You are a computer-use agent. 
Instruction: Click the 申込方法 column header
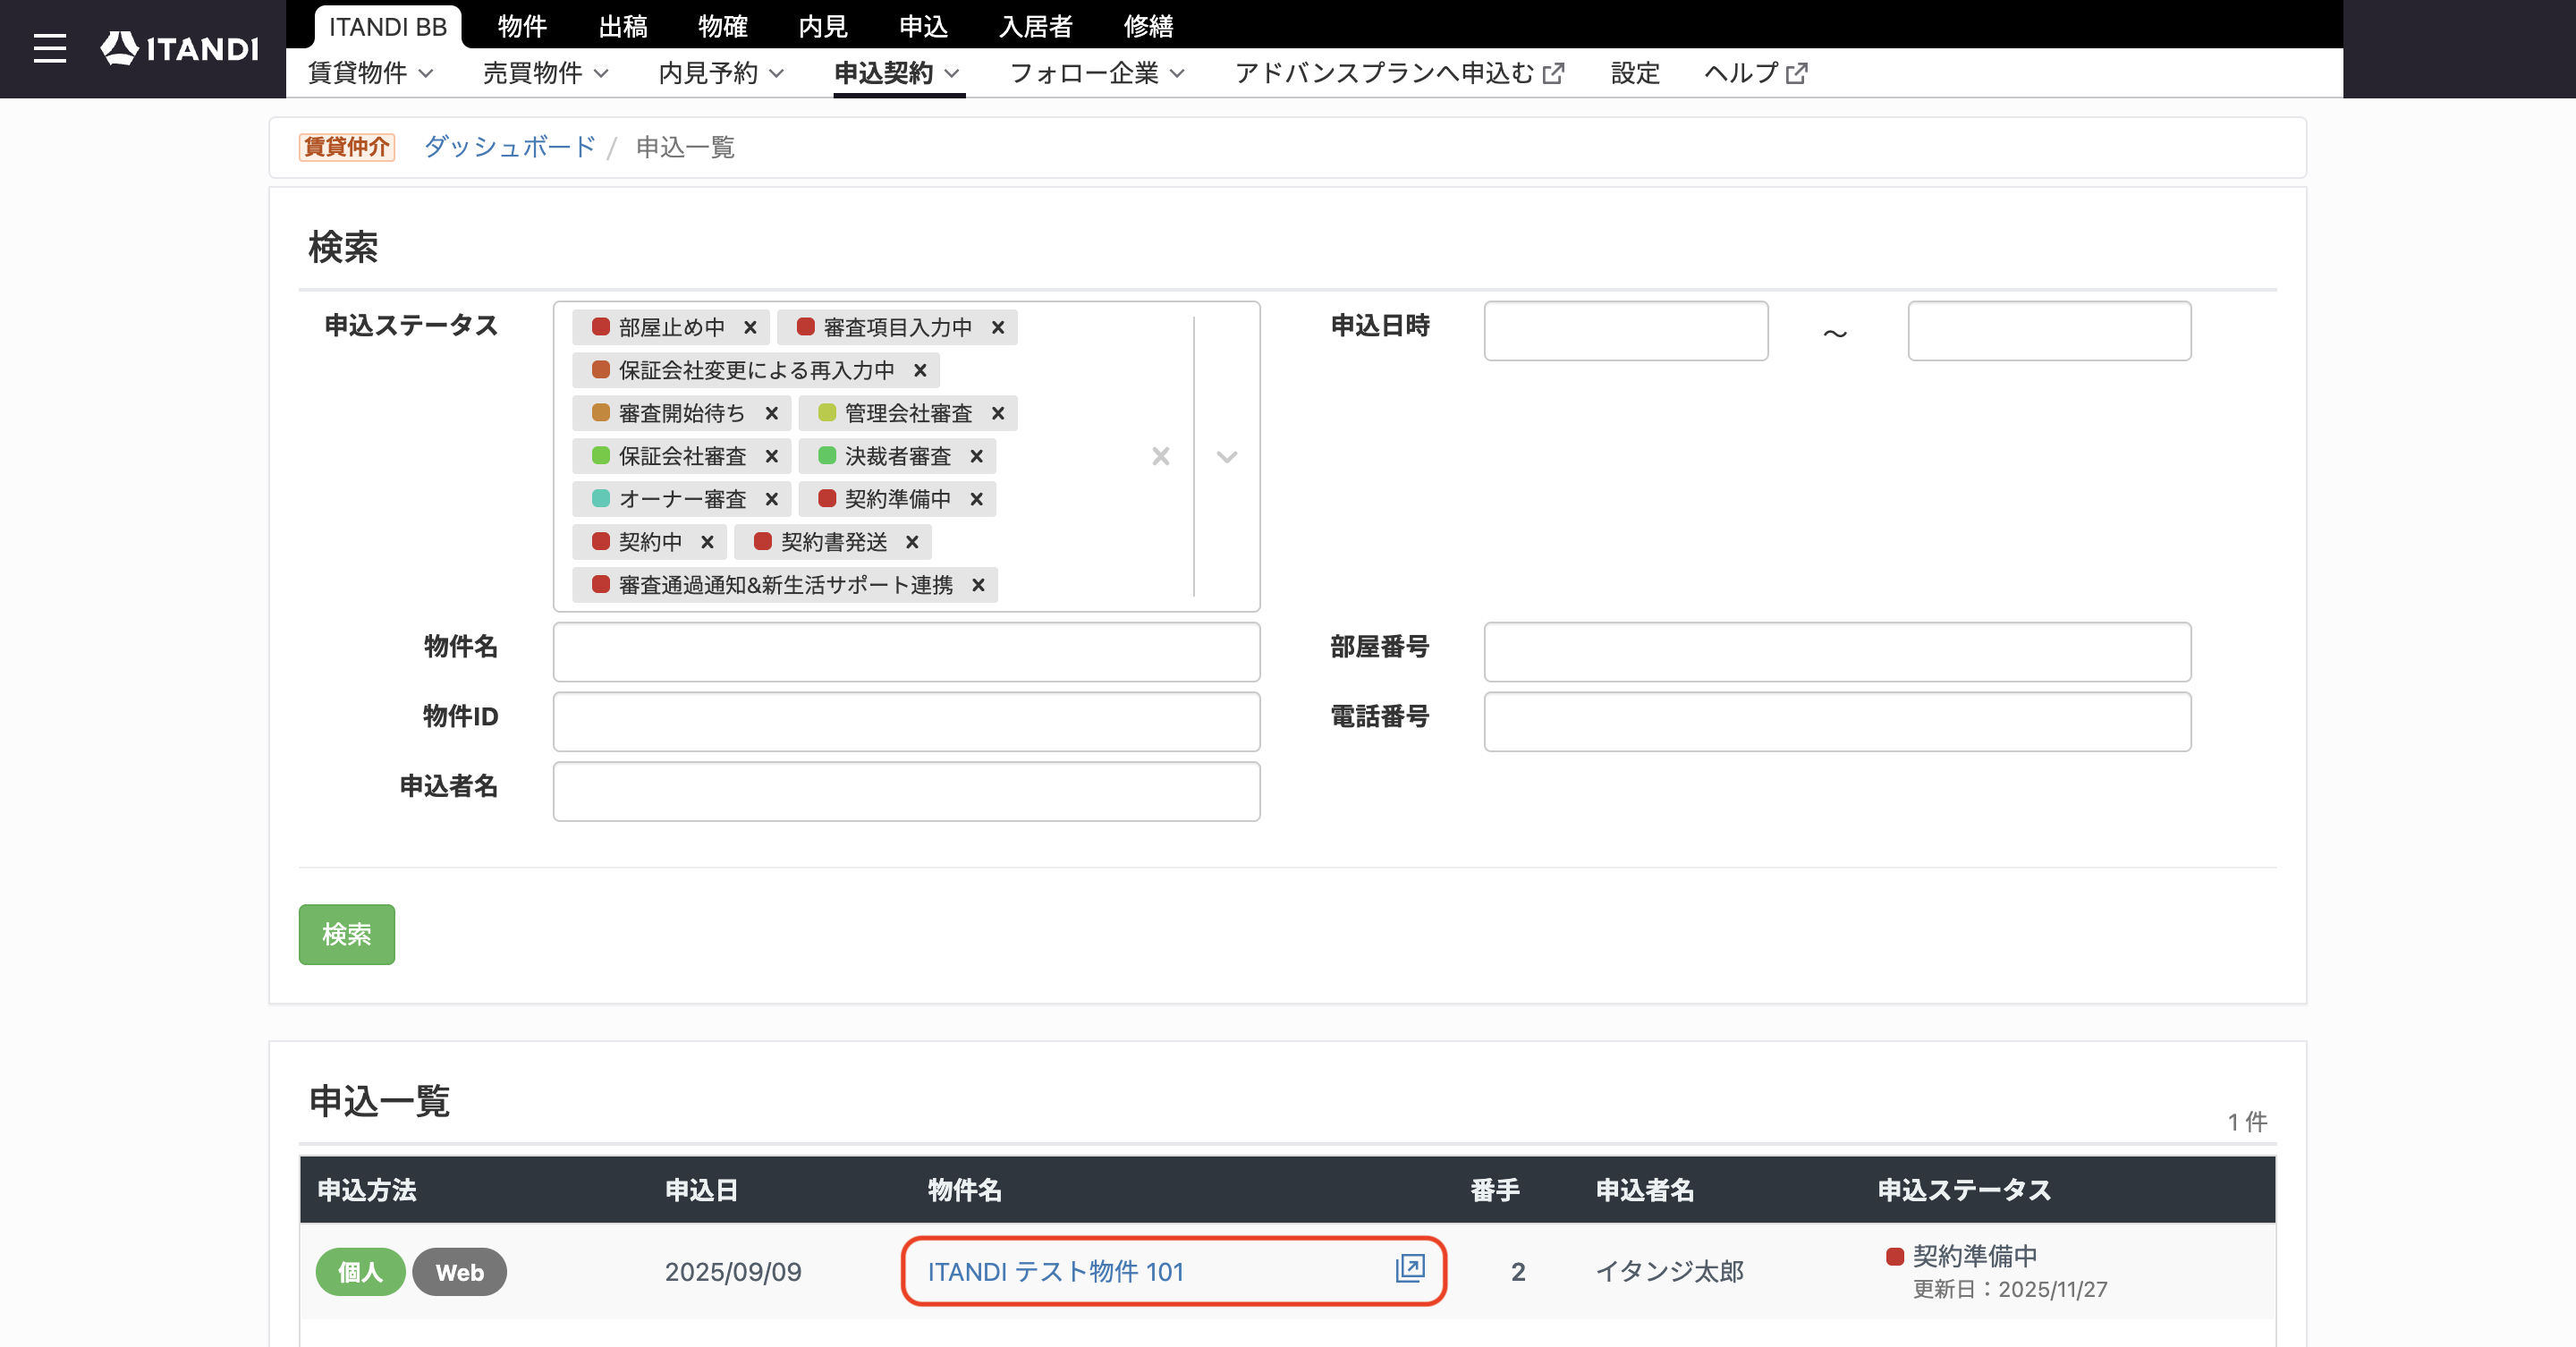click(366, 1190)
